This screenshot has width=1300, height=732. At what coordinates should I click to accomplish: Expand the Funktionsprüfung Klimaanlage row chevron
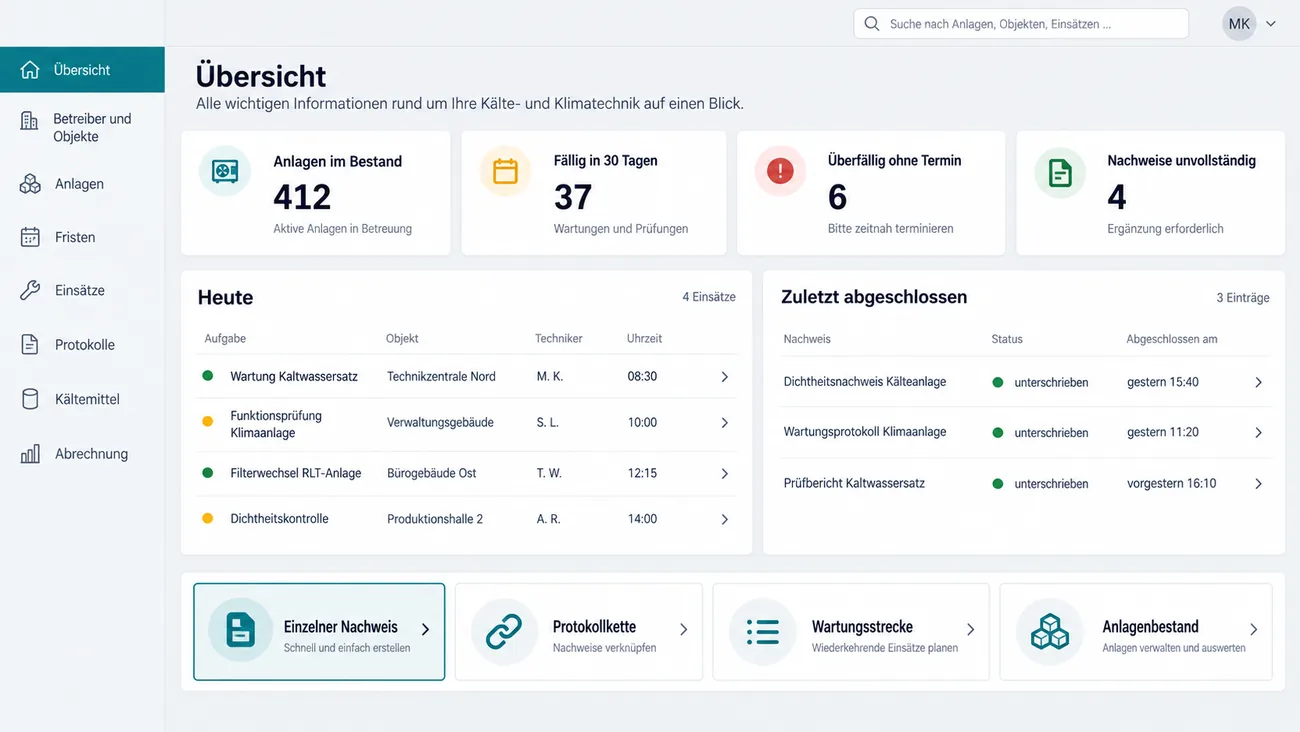(725, 423)
